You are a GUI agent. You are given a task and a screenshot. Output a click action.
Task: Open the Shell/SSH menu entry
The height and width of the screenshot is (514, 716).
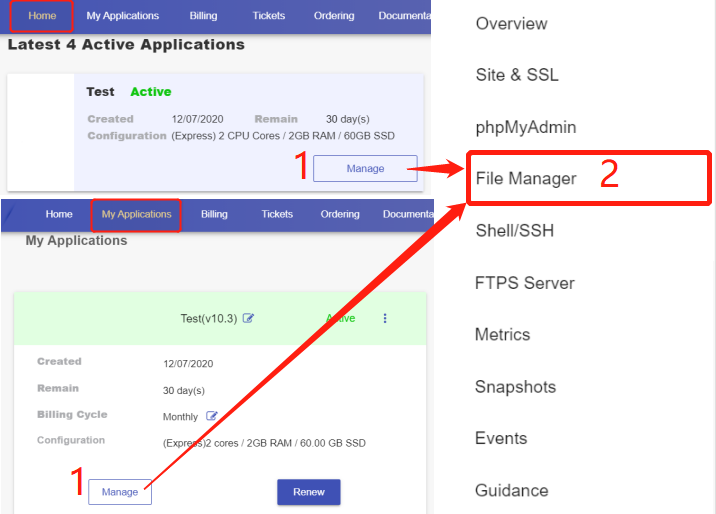pos(514,231)
